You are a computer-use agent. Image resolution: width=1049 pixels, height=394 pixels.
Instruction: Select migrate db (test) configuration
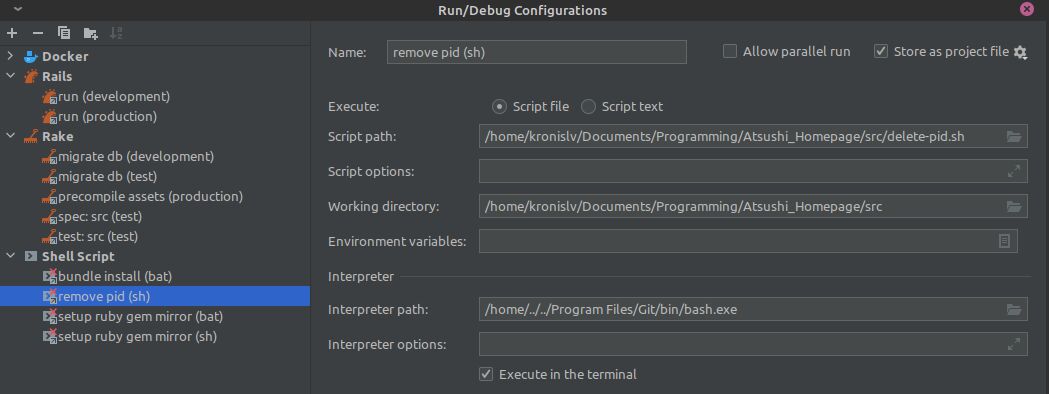tap(108, 177)
